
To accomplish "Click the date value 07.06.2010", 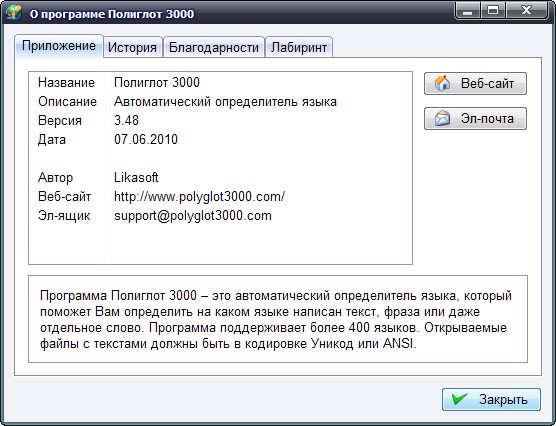I will click(x=146, y=139).
